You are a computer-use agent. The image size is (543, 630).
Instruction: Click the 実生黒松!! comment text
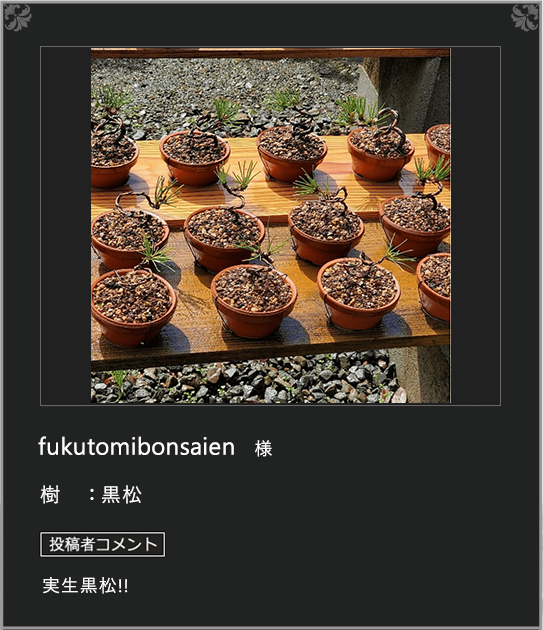point(85,585)
